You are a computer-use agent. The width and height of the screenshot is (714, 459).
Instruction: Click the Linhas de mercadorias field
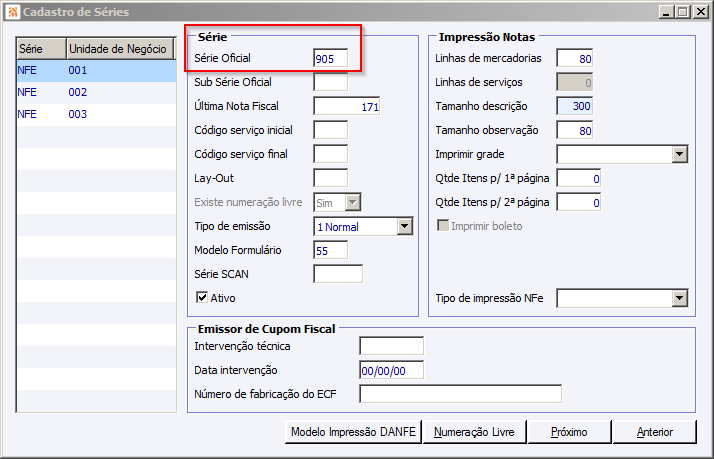(x=575, y=58)
